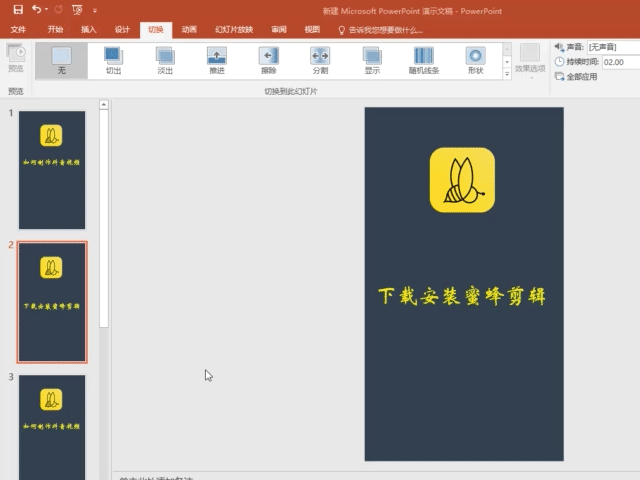This screenshot has height=480, width=640.
Task: Apply the 随机线条 random bars transition
Action: [424, 61]
